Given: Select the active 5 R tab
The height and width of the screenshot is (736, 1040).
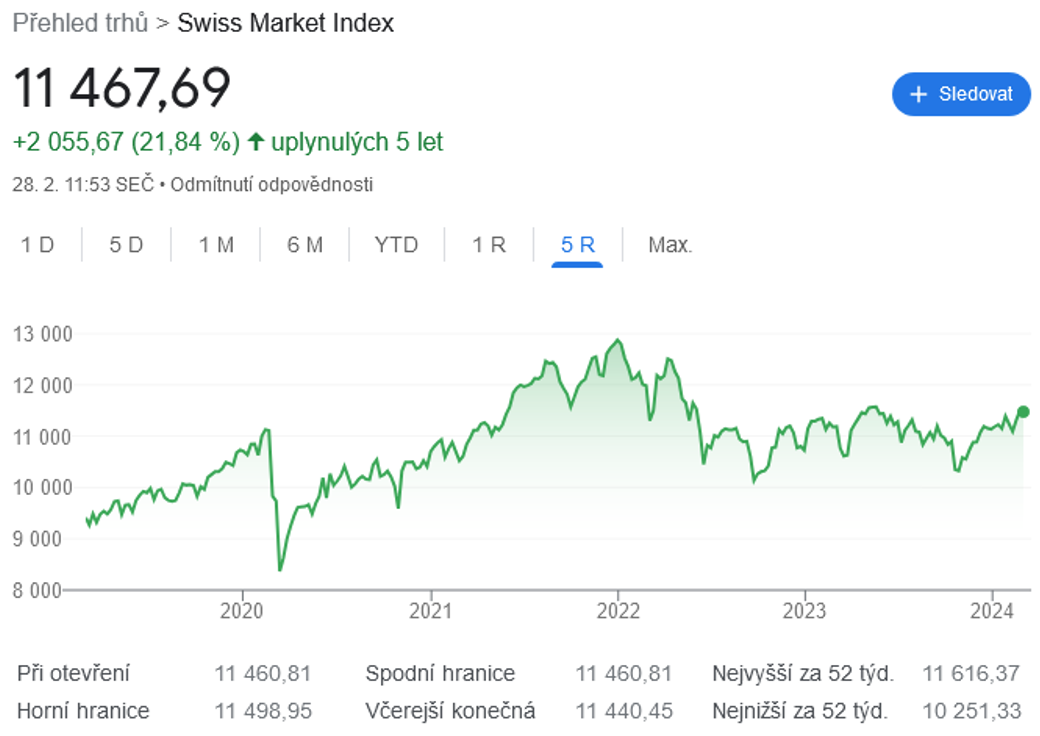Looking at the screenshot, I should (x=577, y=245).
